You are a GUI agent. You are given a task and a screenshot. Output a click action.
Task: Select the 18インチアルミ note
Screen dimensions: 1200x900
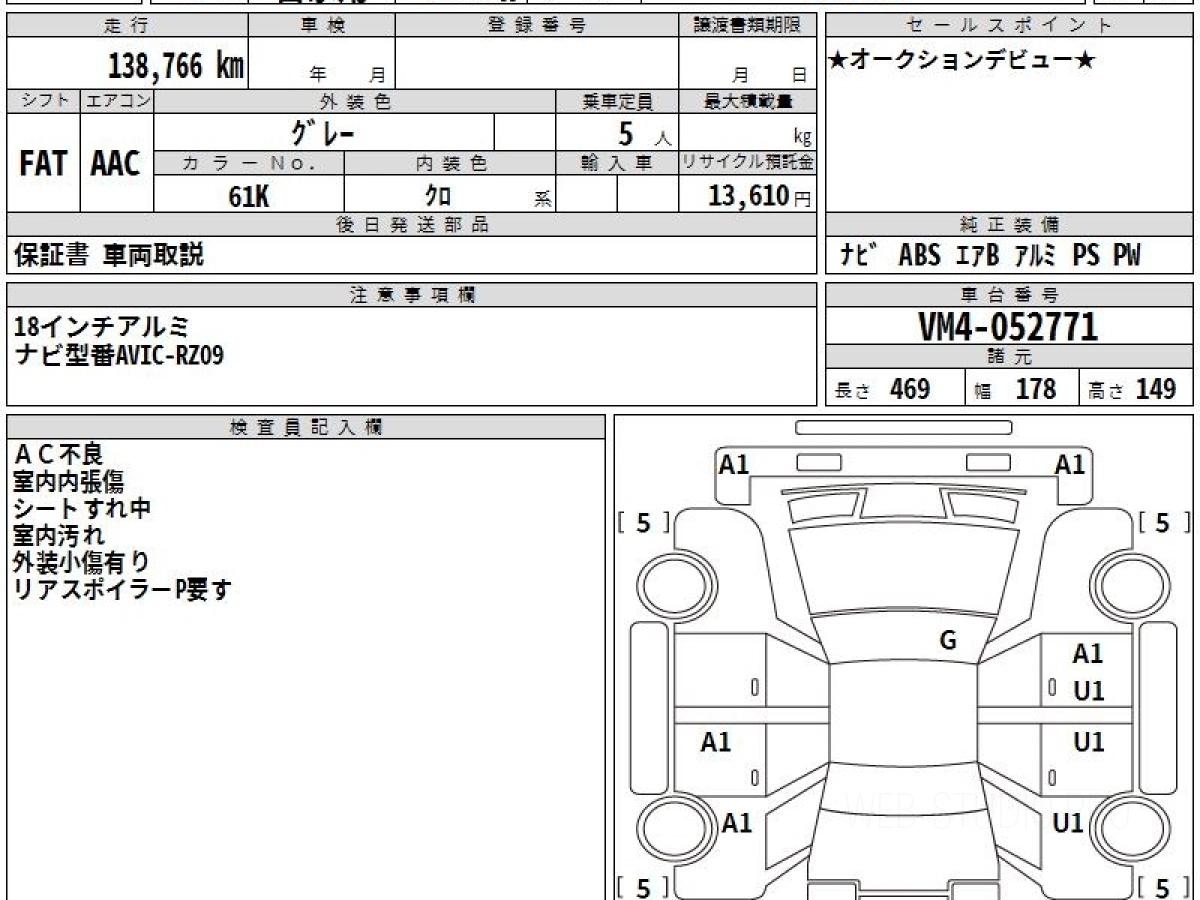(102, 327)
